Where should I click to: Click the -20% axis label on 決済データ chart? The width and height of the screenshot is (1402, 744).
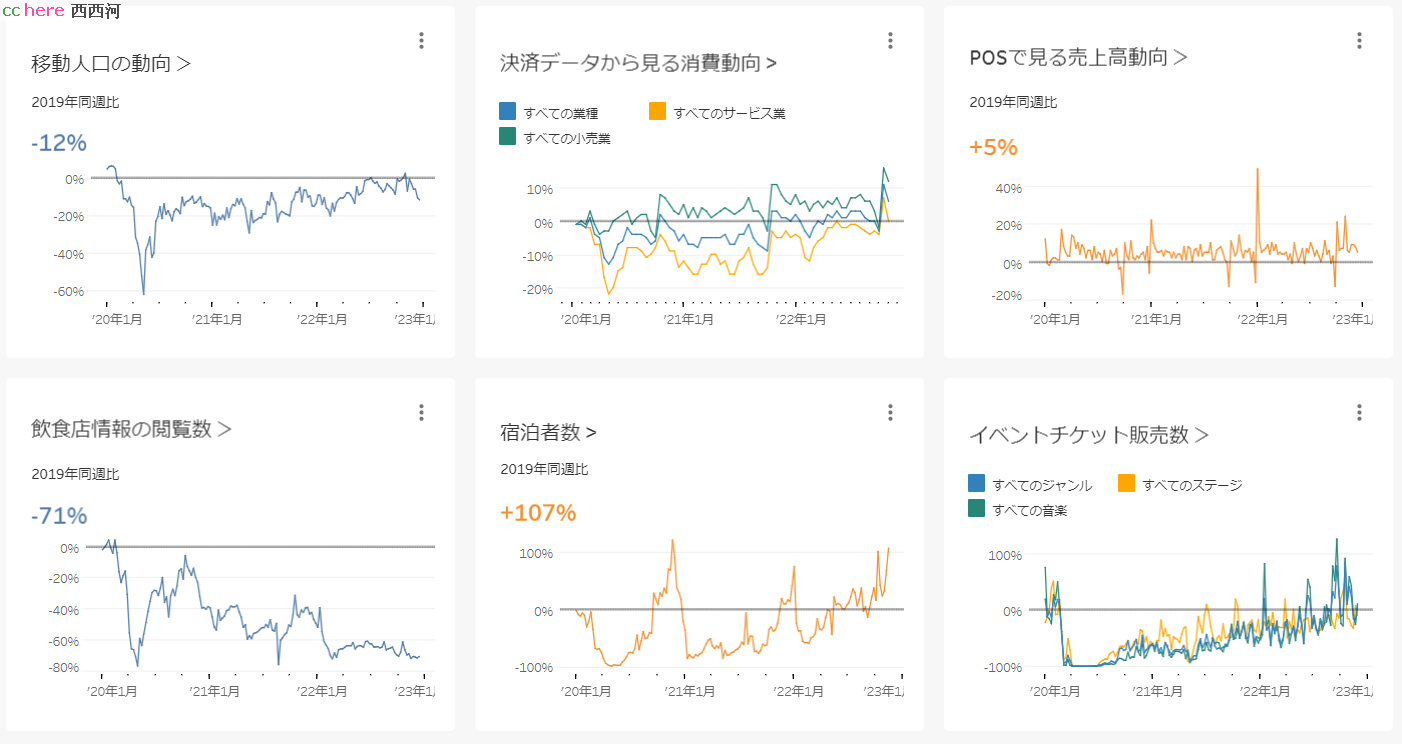pyautogui.click(x=538, y=289)
